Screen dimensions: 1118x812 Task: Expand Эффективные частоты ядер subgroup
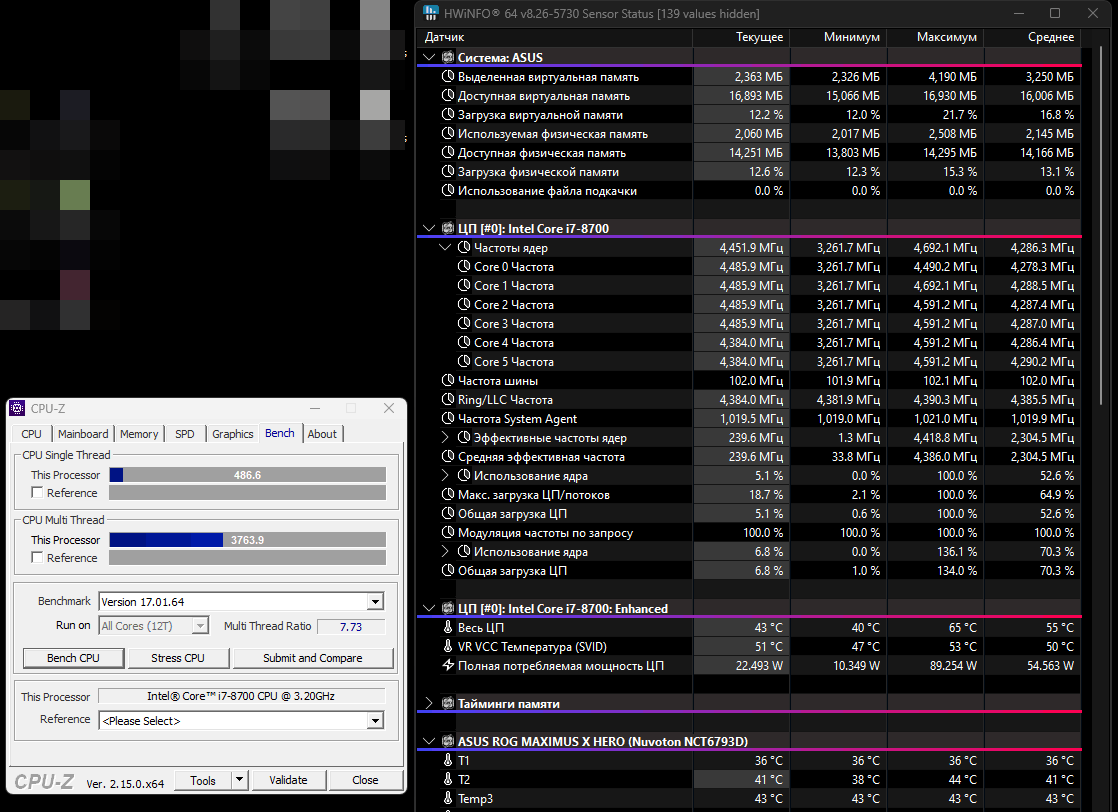pyautogui.click(x=445, y=437)
